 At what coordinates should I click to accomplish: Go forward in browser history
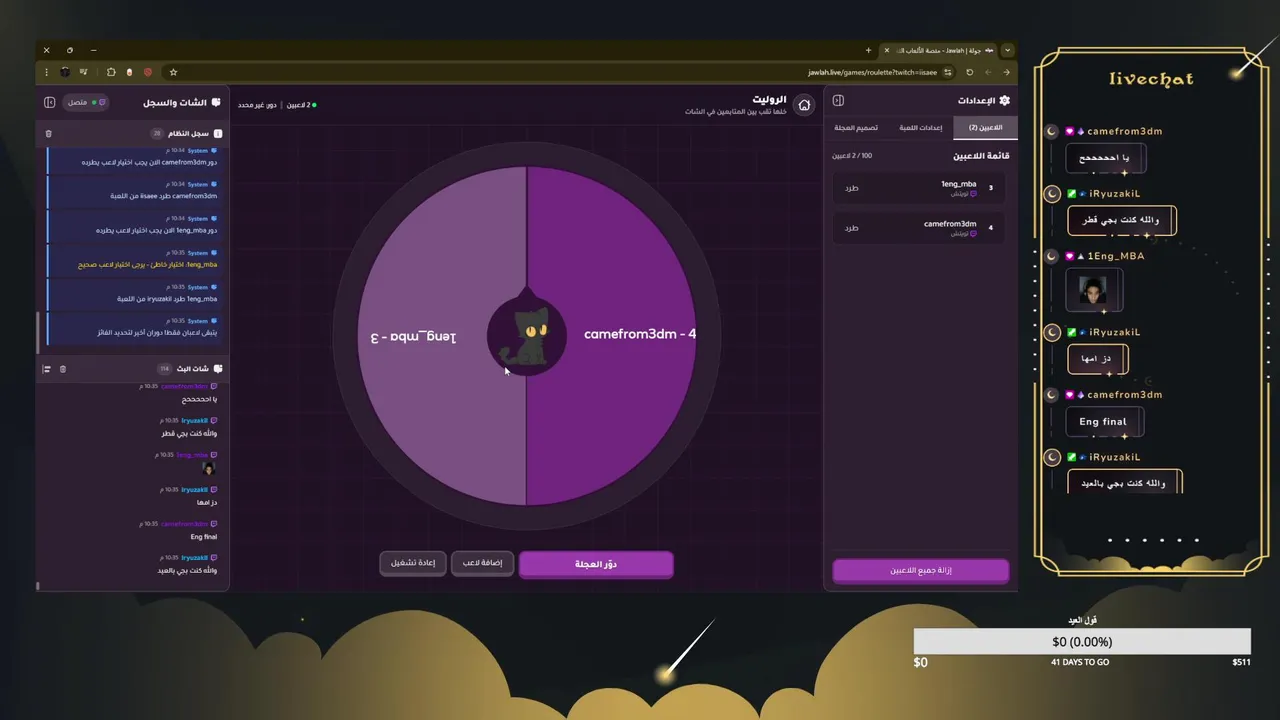pos(988,72)
